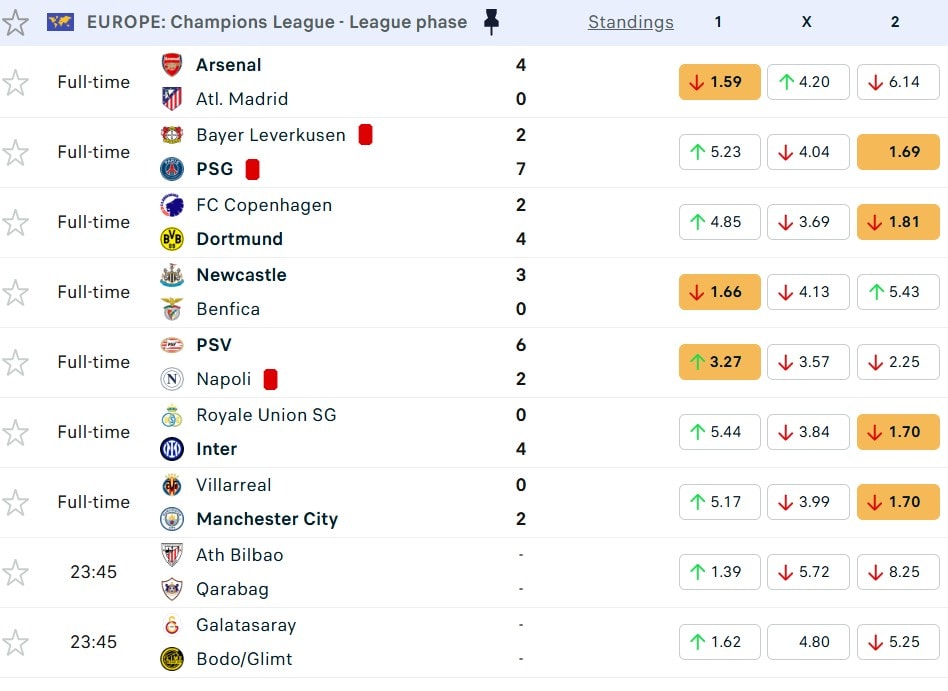
Task: Click the Dortmund BVB badge
Action: pos(172,239)
